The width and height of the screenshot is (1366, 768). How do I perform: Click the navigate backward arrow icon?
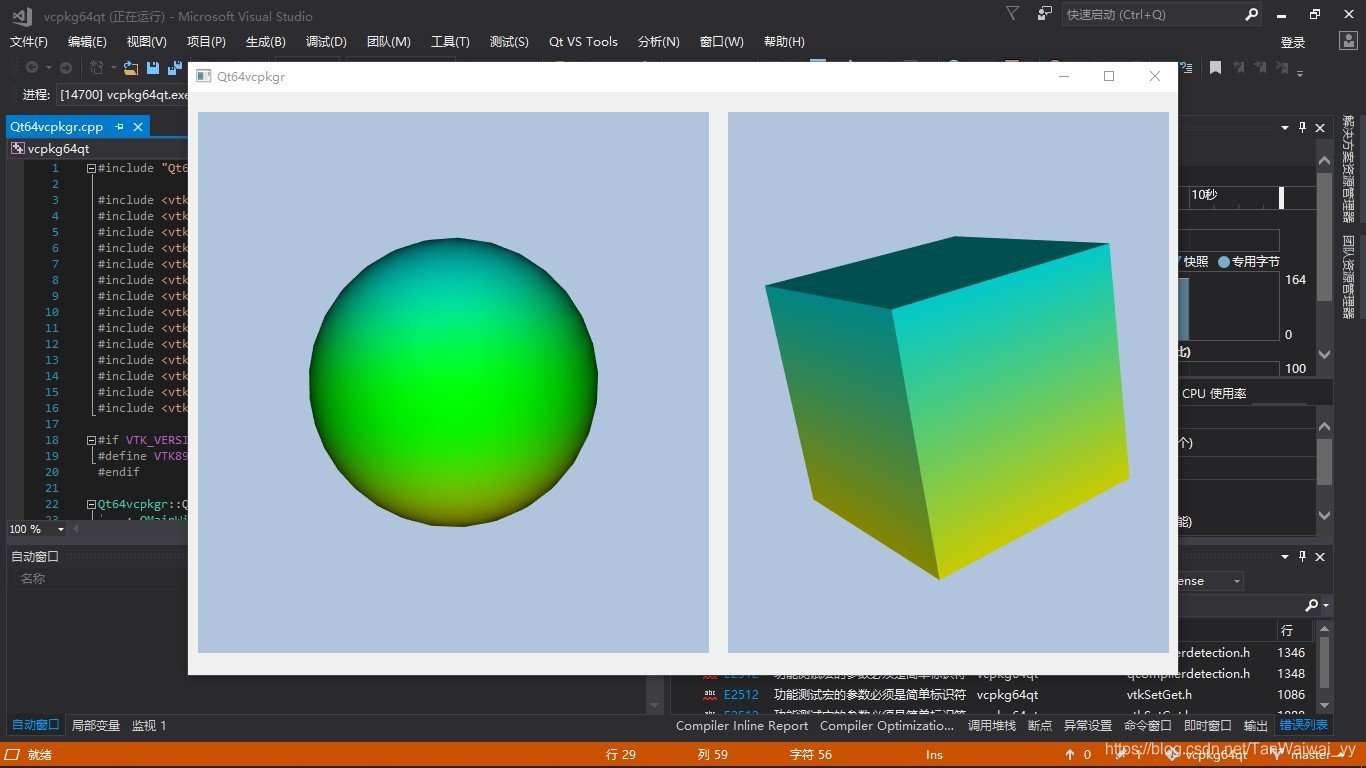[31, 68]
